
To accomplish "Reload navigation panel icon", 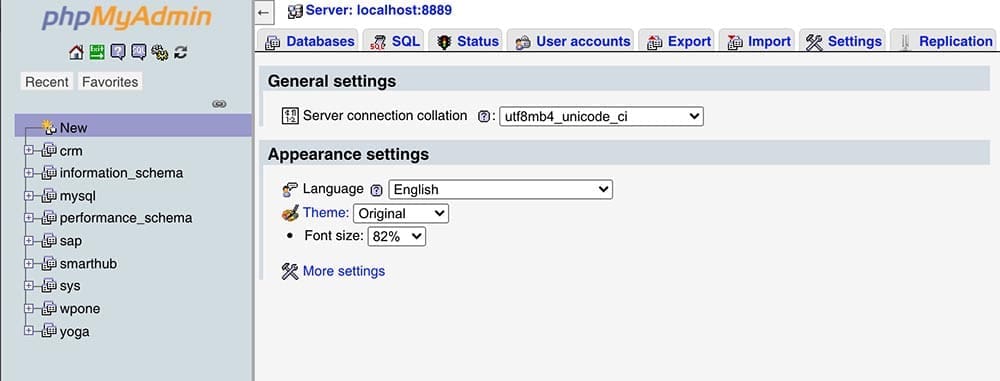I will click(180, 52).
